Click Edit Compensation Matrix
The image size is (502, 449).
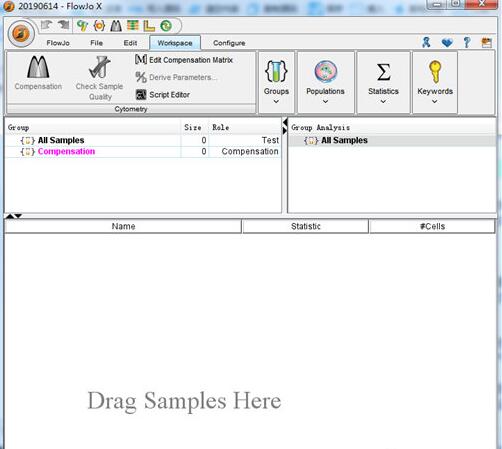[x=184, y=60]
